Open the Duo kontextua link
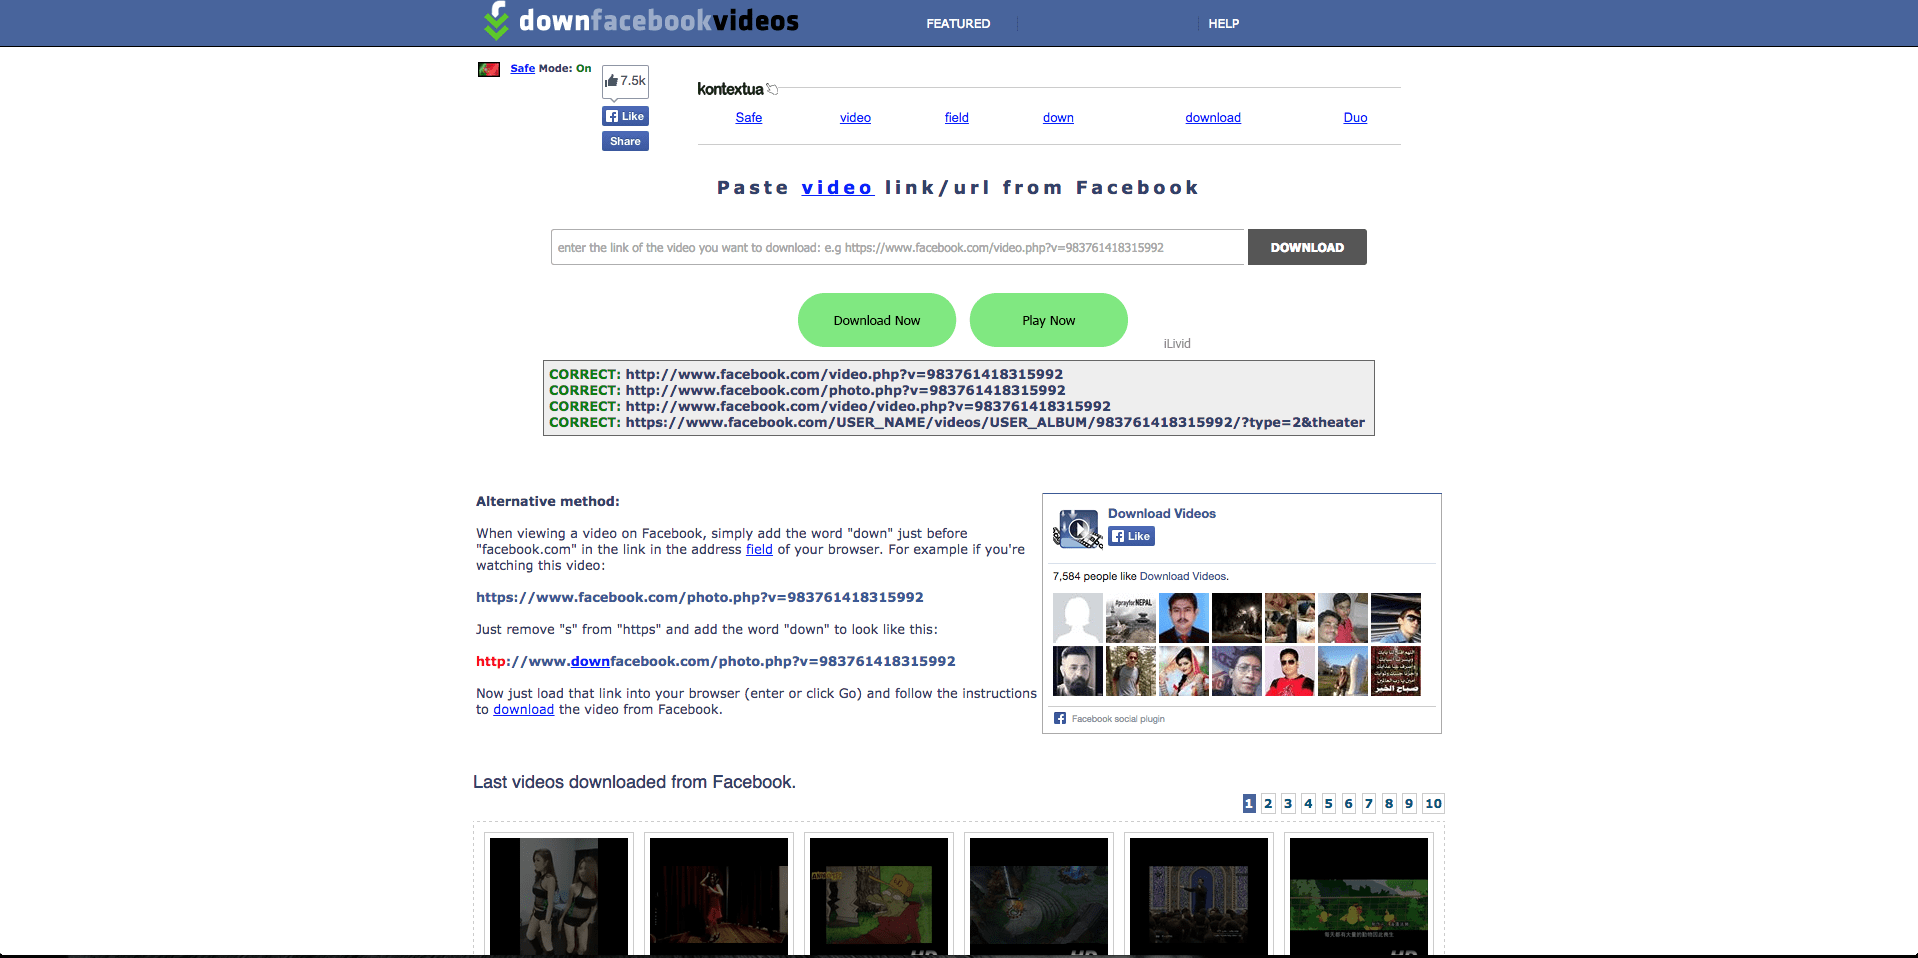This screenshot has height=958, width=1918. tap(1355, 117)
